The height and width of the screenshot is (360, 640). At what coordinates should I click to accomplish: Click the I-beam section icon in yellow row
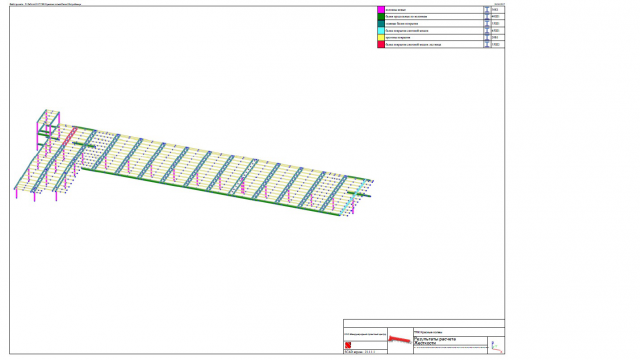(487, 38)
